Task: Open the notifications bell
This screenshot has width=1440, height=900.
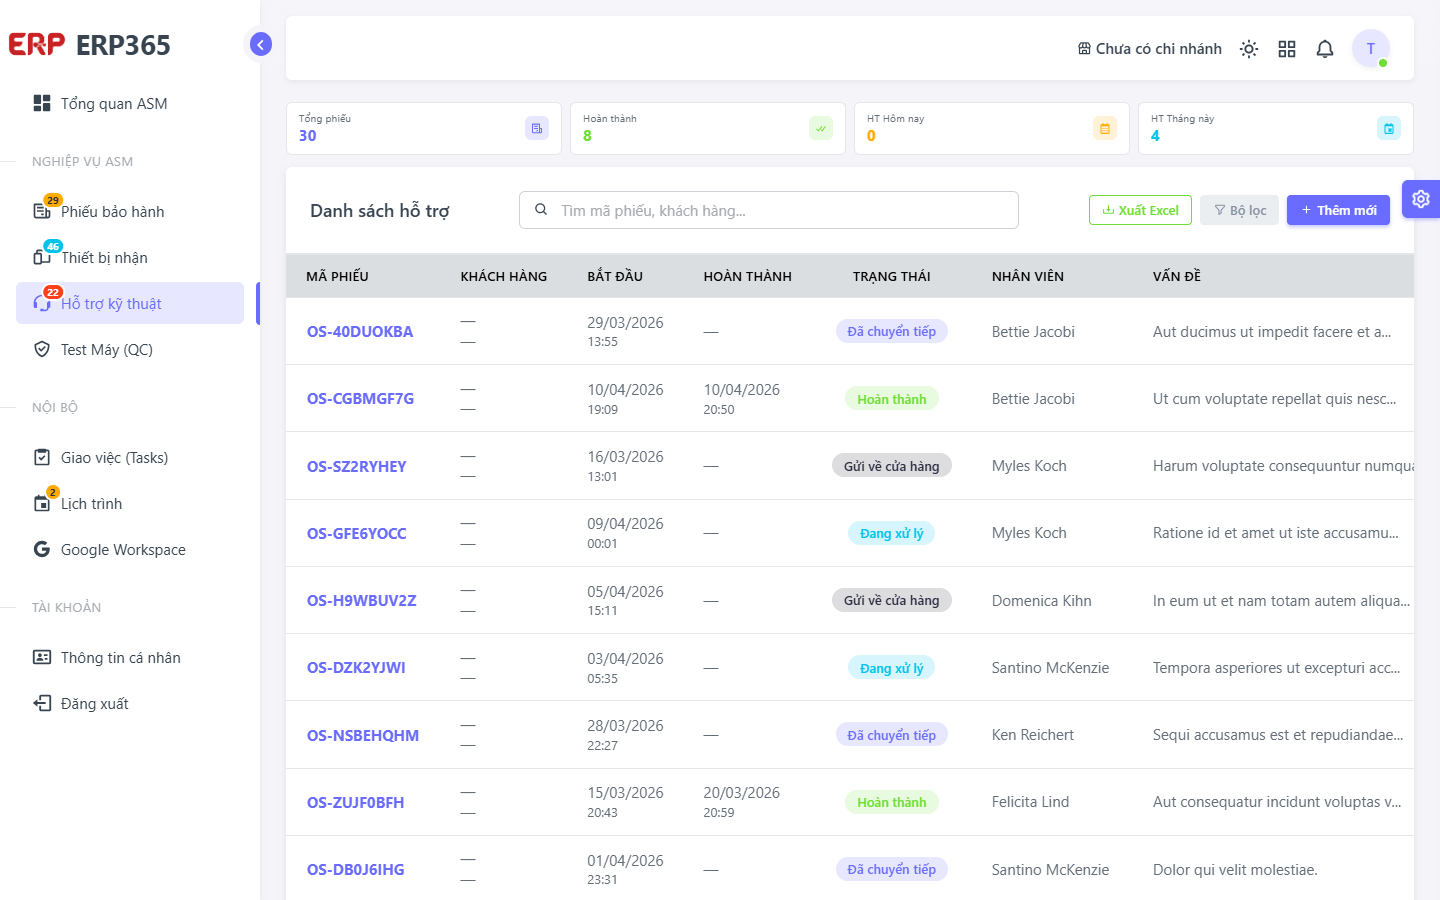Action: point(1325,49)
